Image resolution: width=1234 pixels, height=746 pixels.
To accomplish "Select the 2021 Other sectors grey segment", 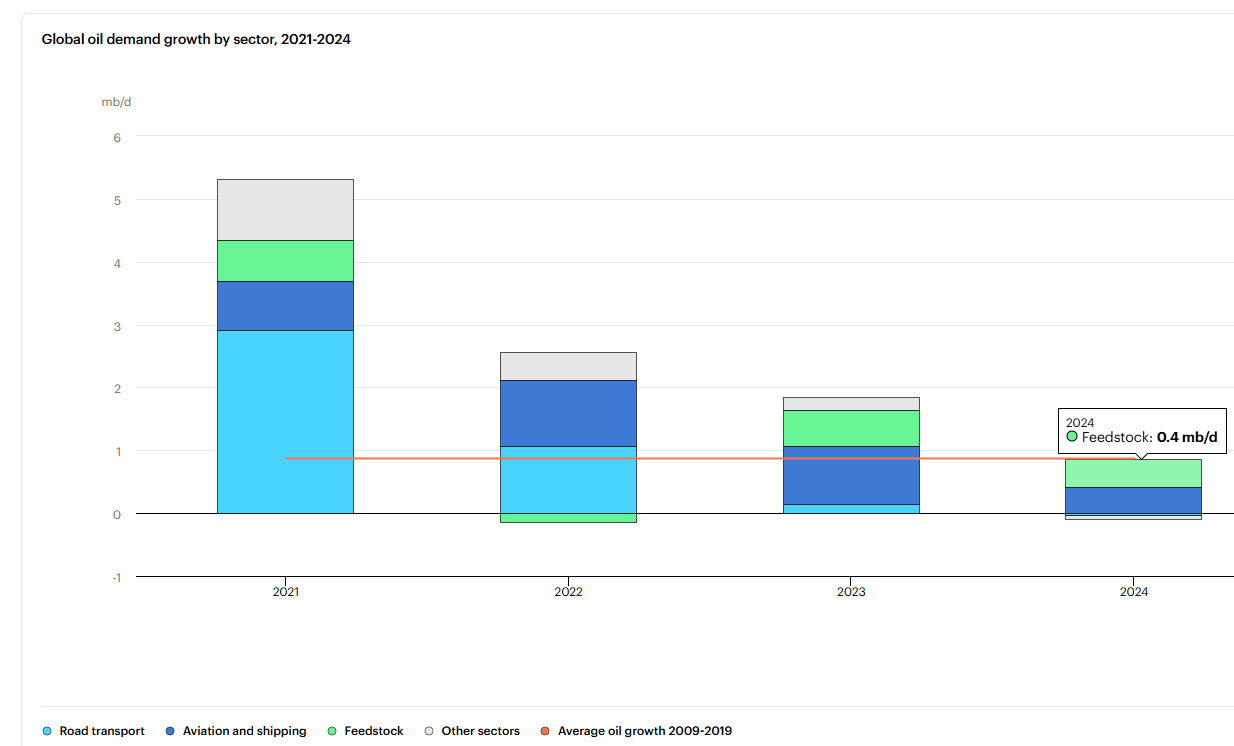I will click(285, 210).
